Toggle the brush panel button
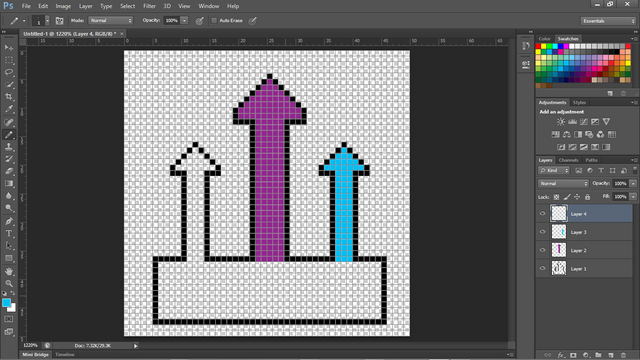Image resolution: width=640 pixels, height=360 pixels. coord(59,20)
